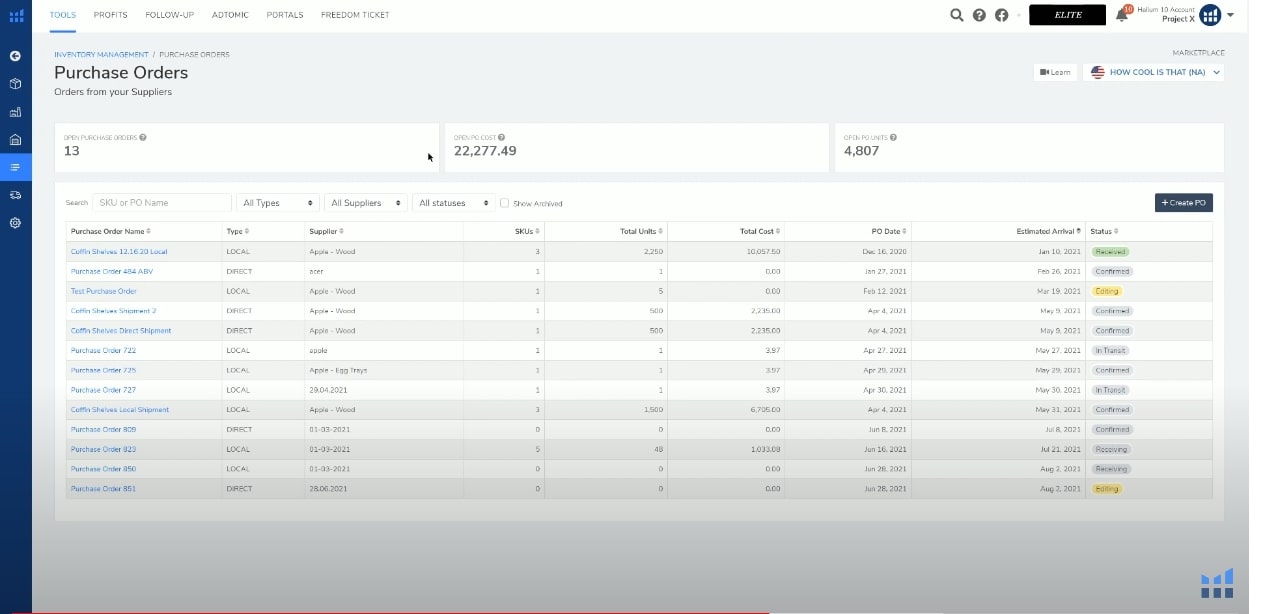Open the gear settings sidebar icon
The height and width of the screenshot is (614, 1264).
tap(15, 223)
